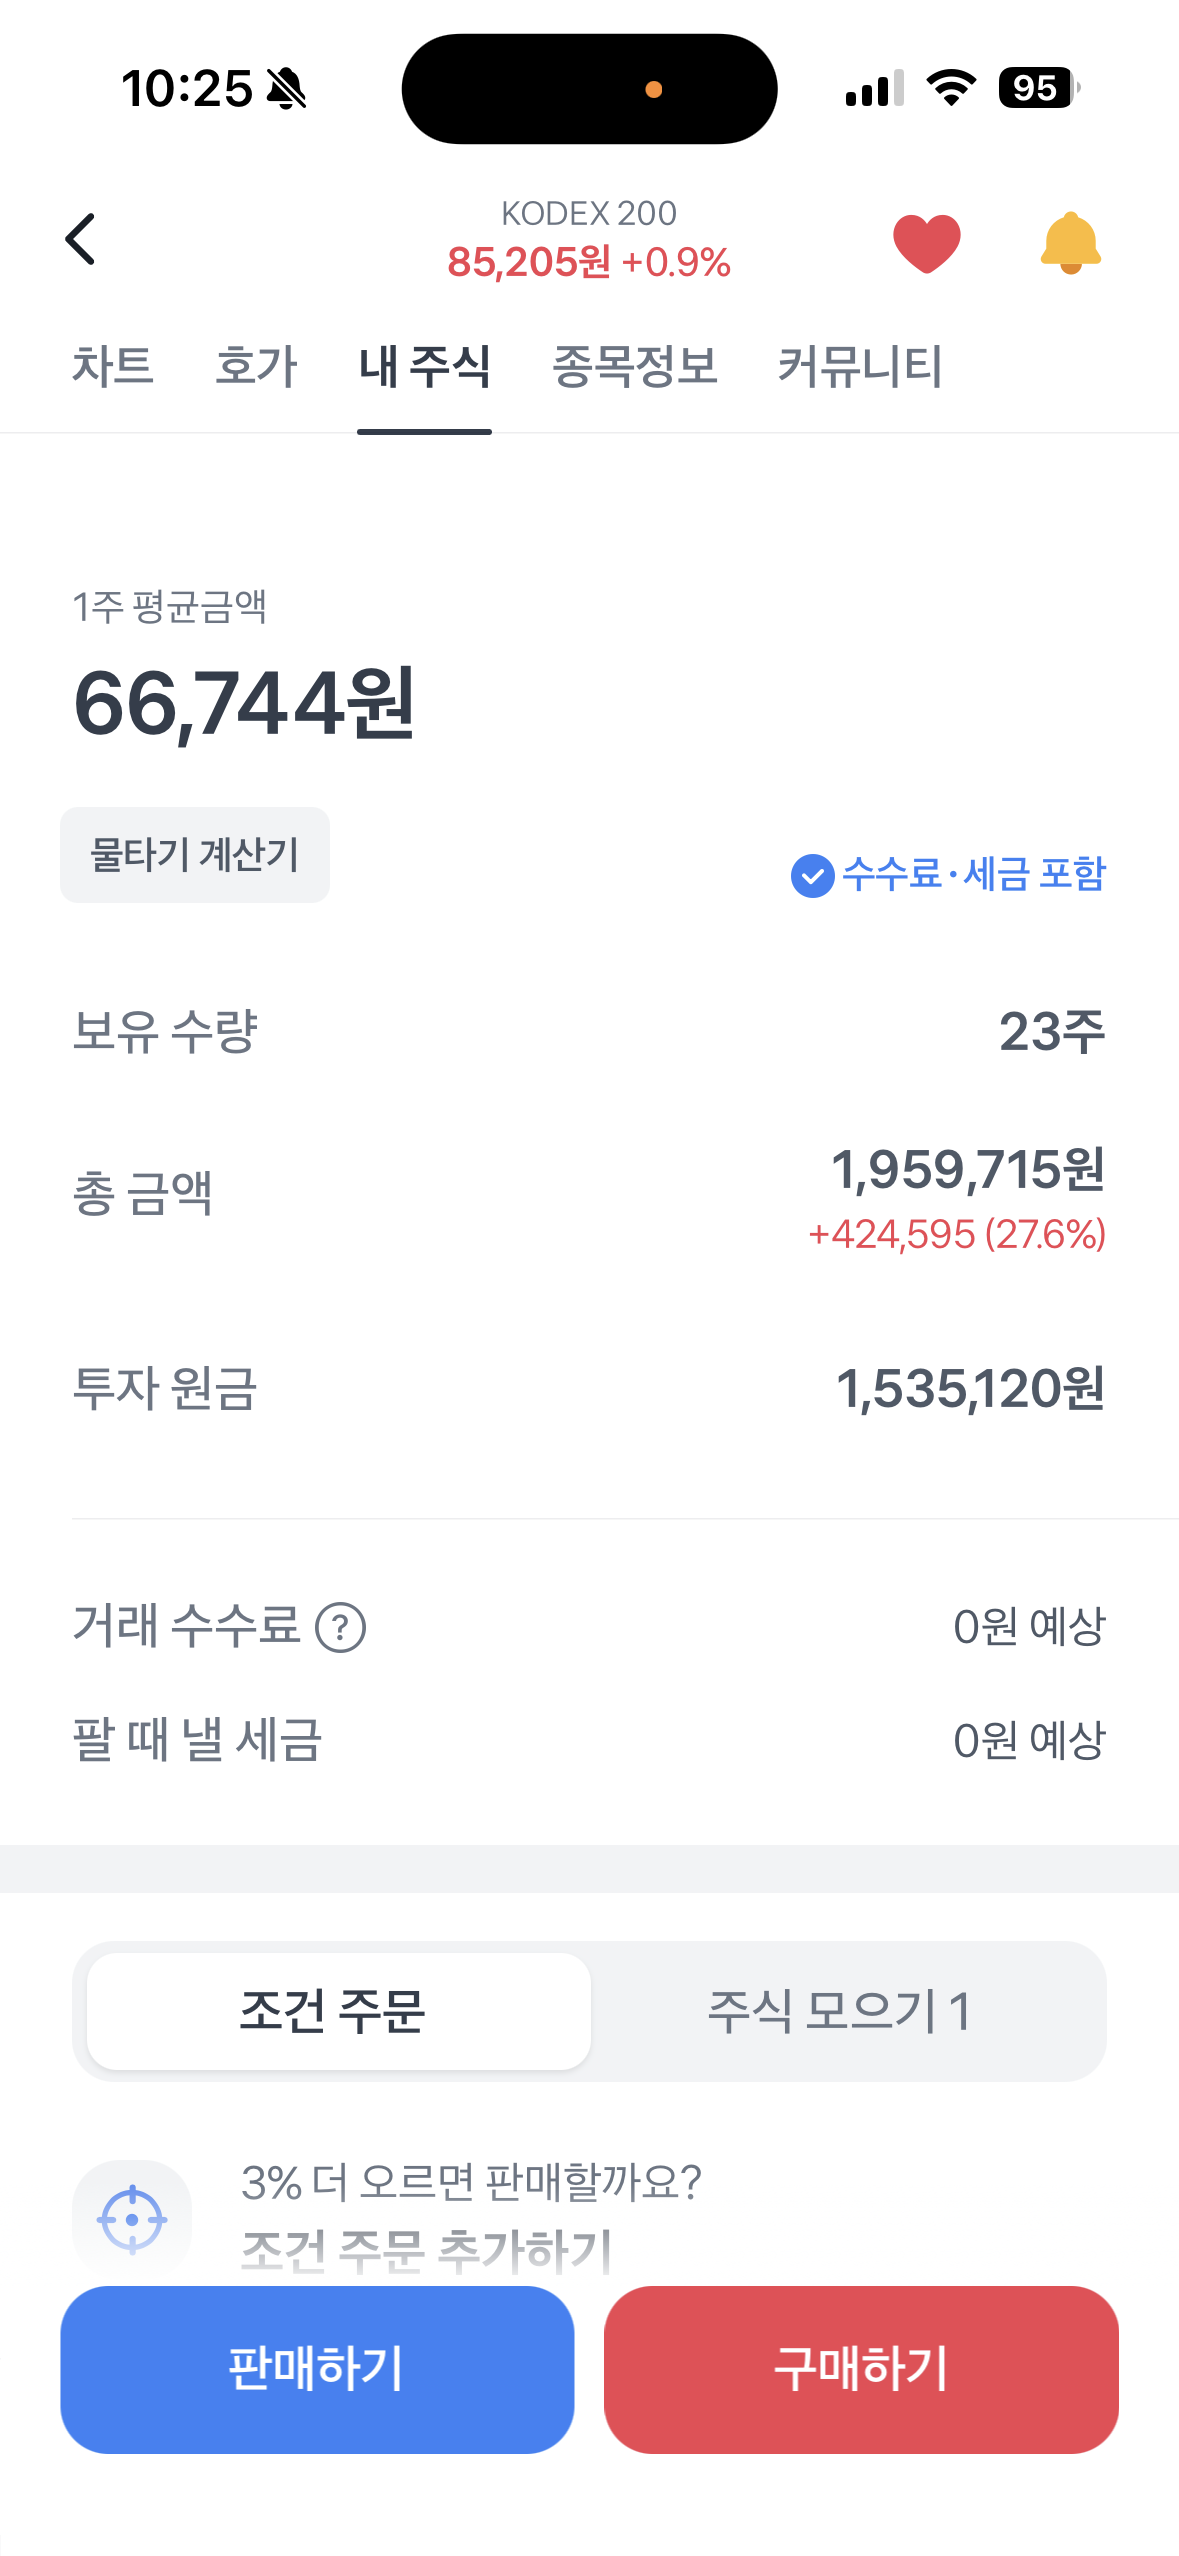Toggle the 수수료·세금 포함 checkbox
1179x2556 pixels.
click(812, 876)
